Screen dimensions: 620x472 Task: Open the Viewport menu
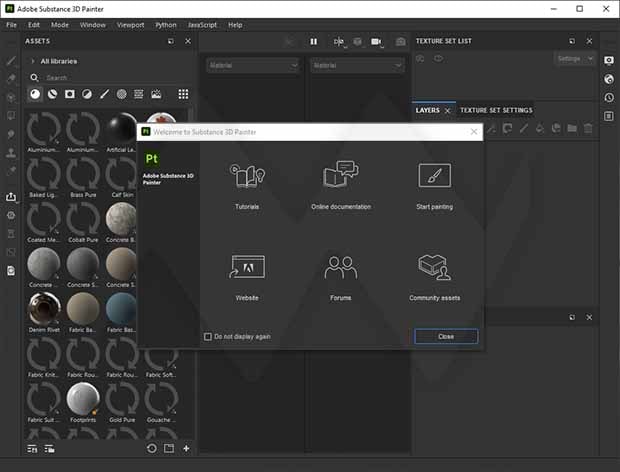click(130, 25)
